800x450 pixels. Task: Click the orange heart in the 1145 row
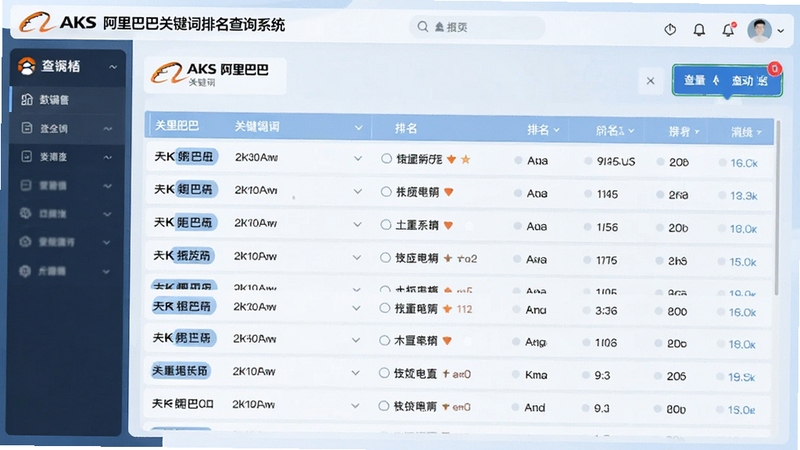click(x=448, y=192)
